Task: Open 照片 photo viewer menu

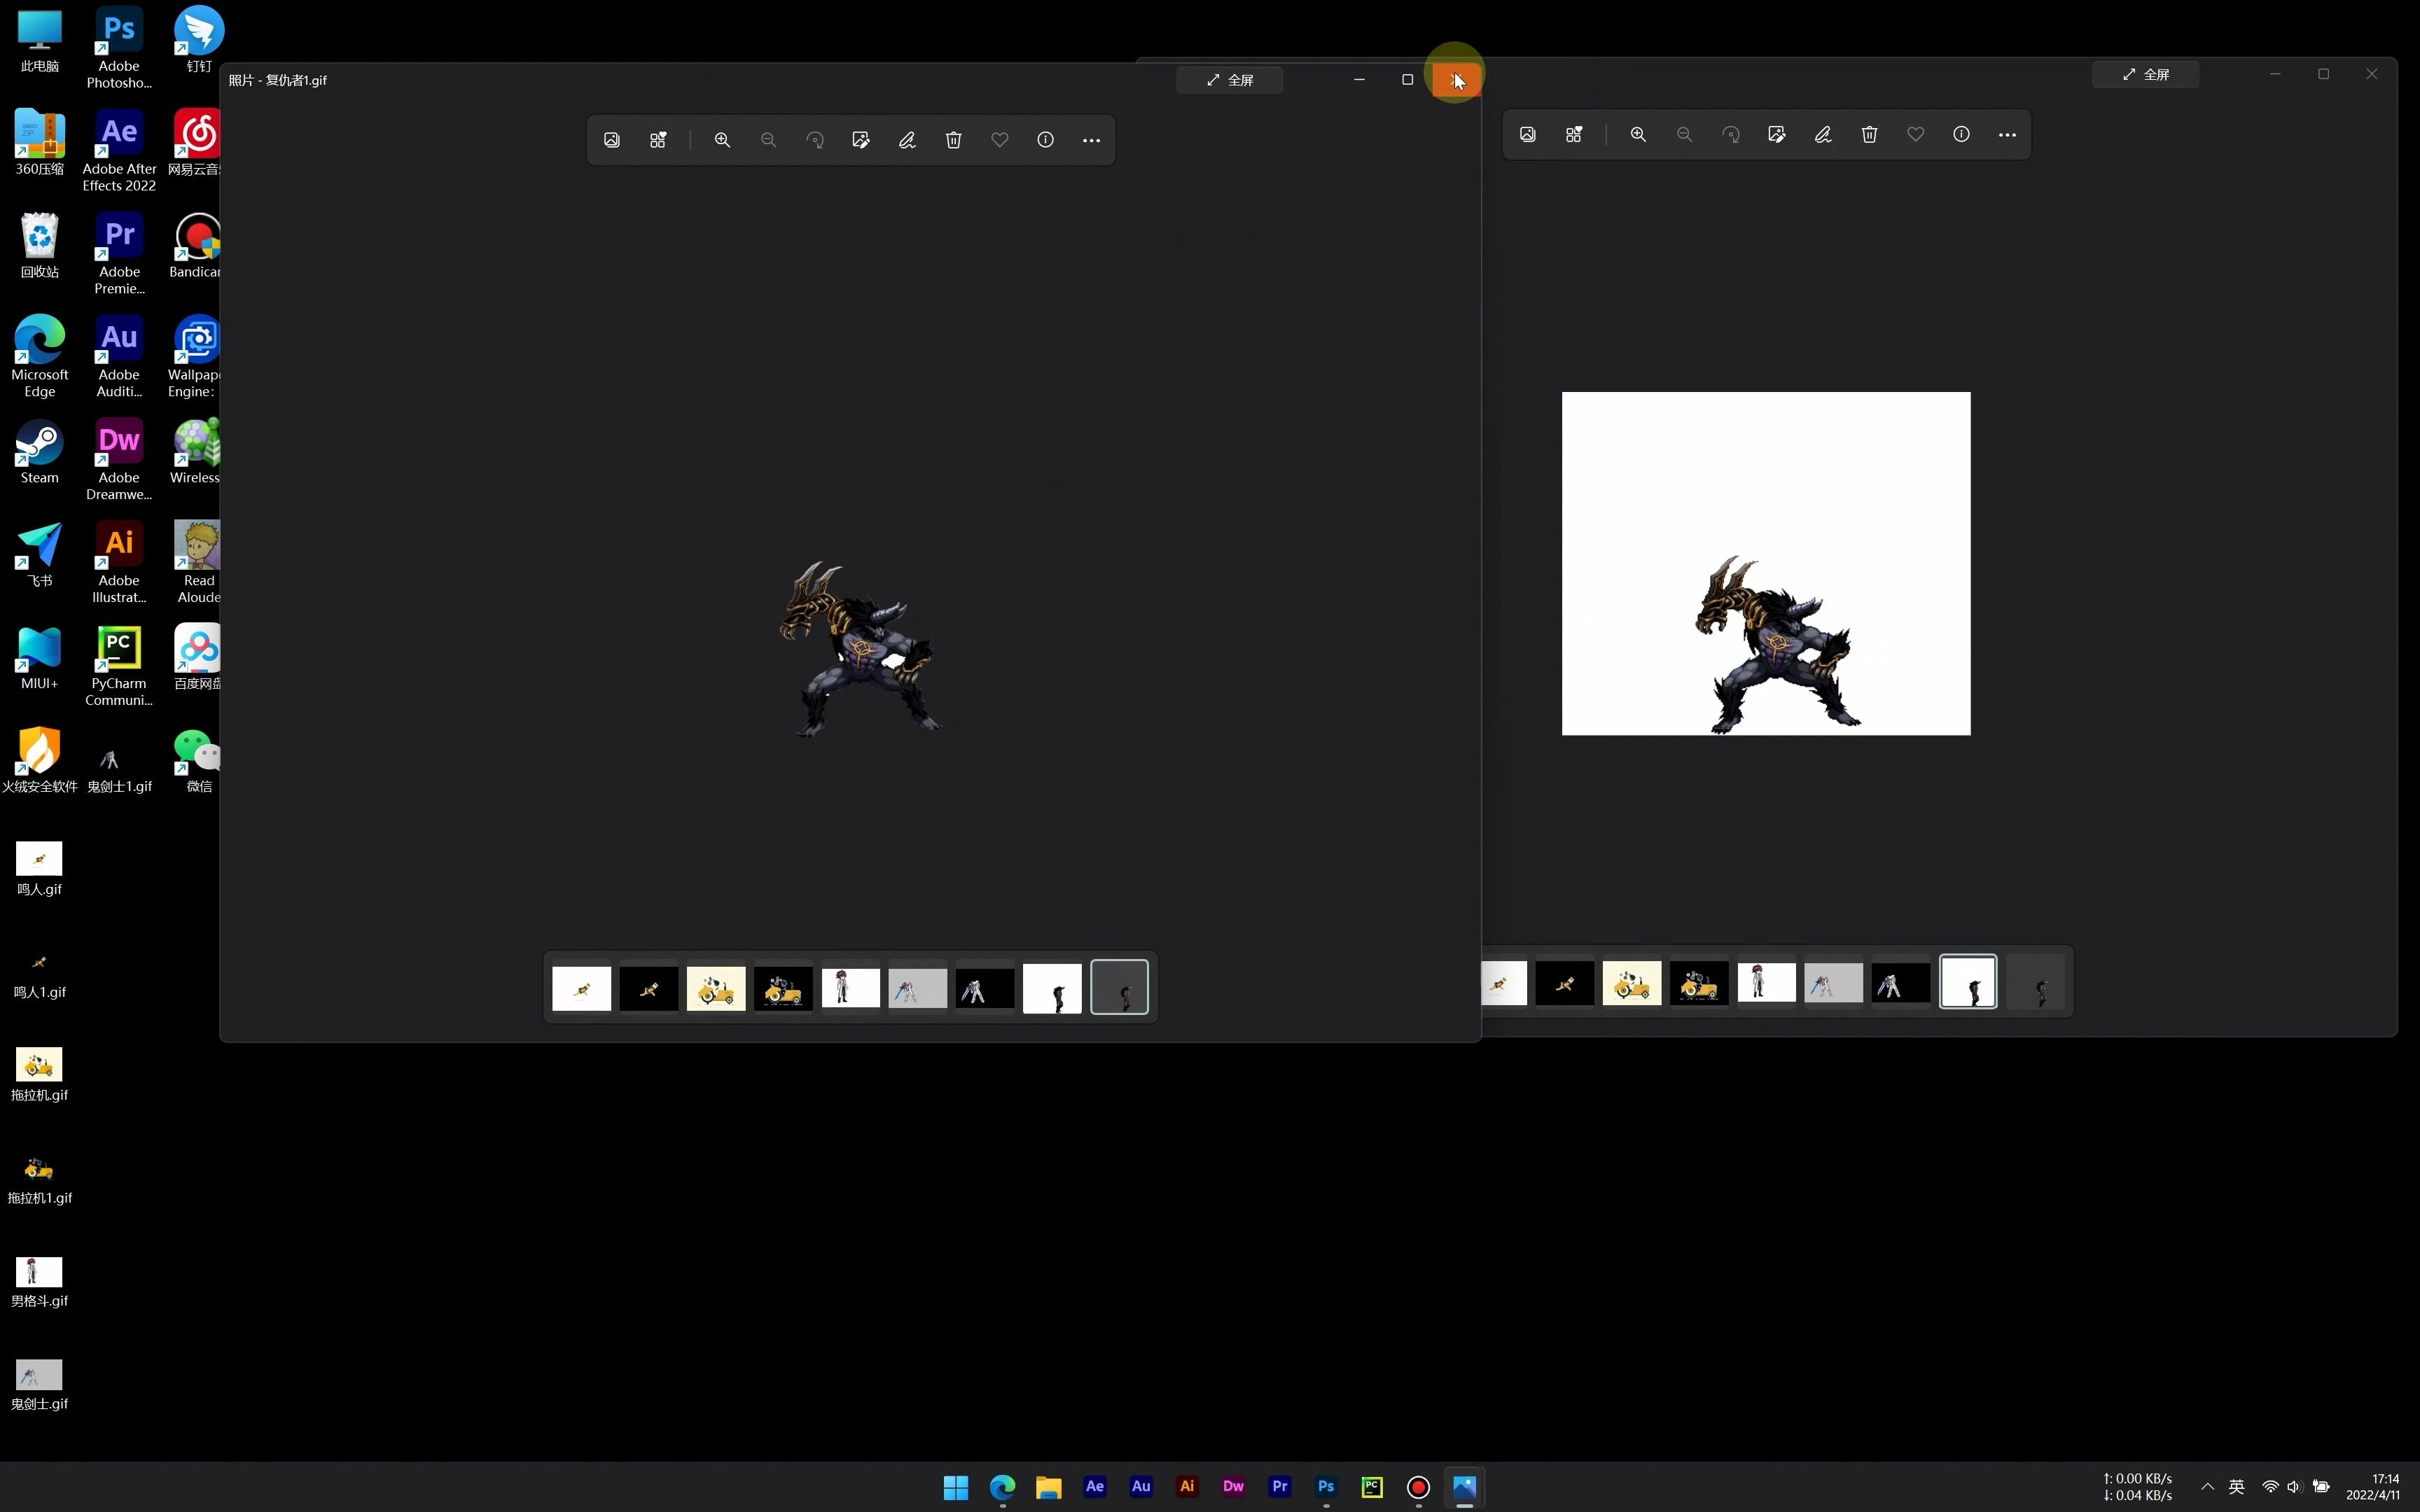Action: click(x=1091, y=139)
